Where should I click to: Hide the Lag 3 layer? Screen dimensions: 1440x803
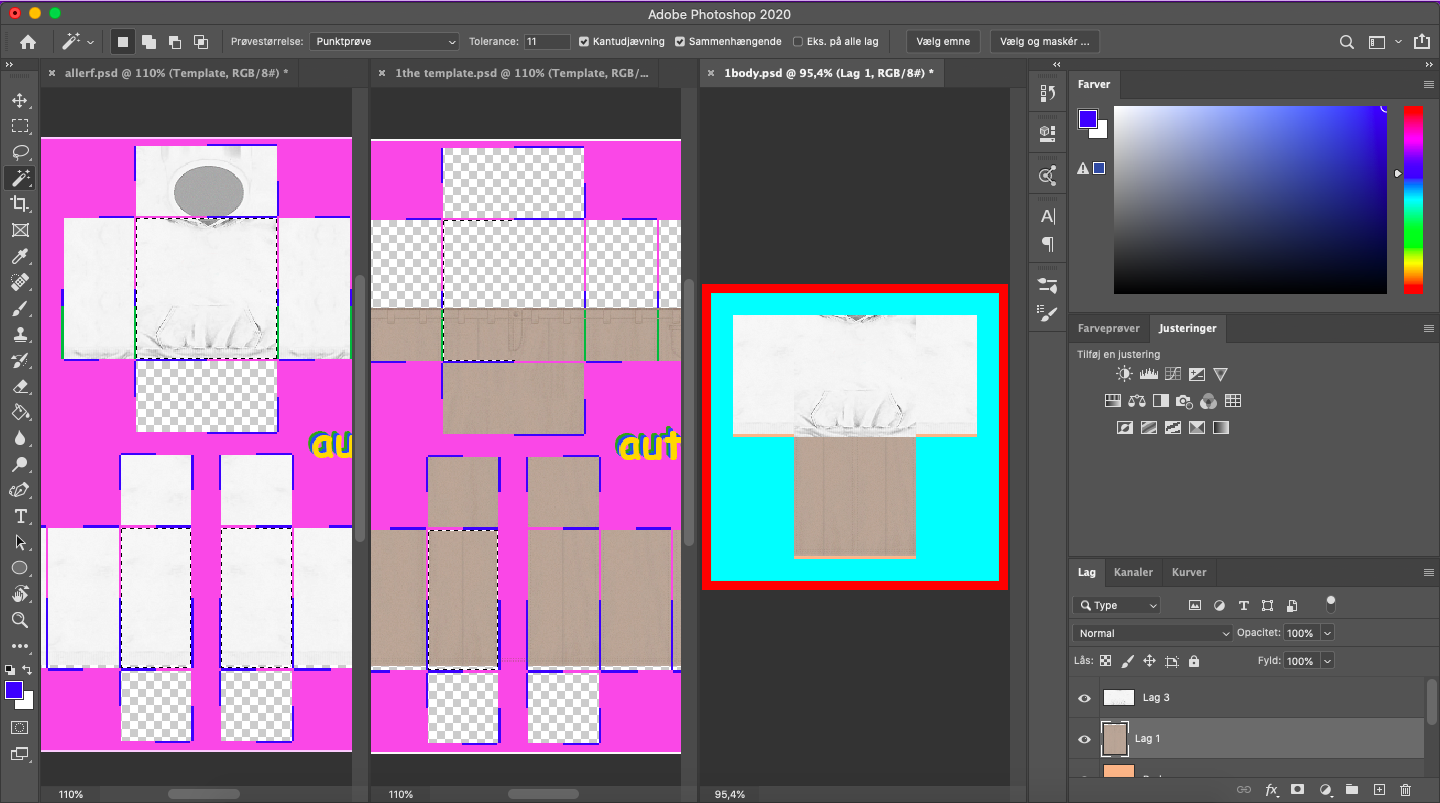[1084, 697]
